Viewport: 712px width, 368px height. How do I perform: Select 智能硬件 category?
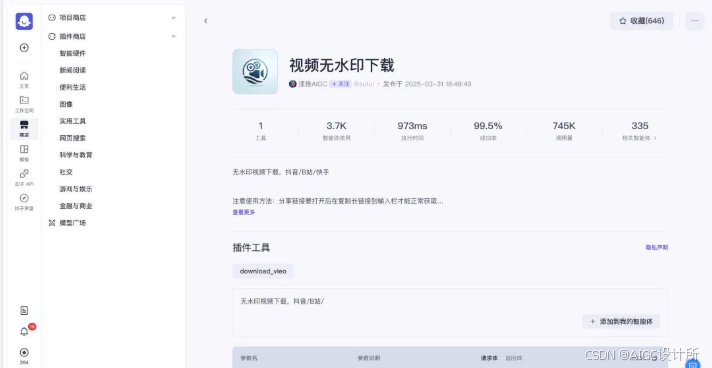(73, 53)
